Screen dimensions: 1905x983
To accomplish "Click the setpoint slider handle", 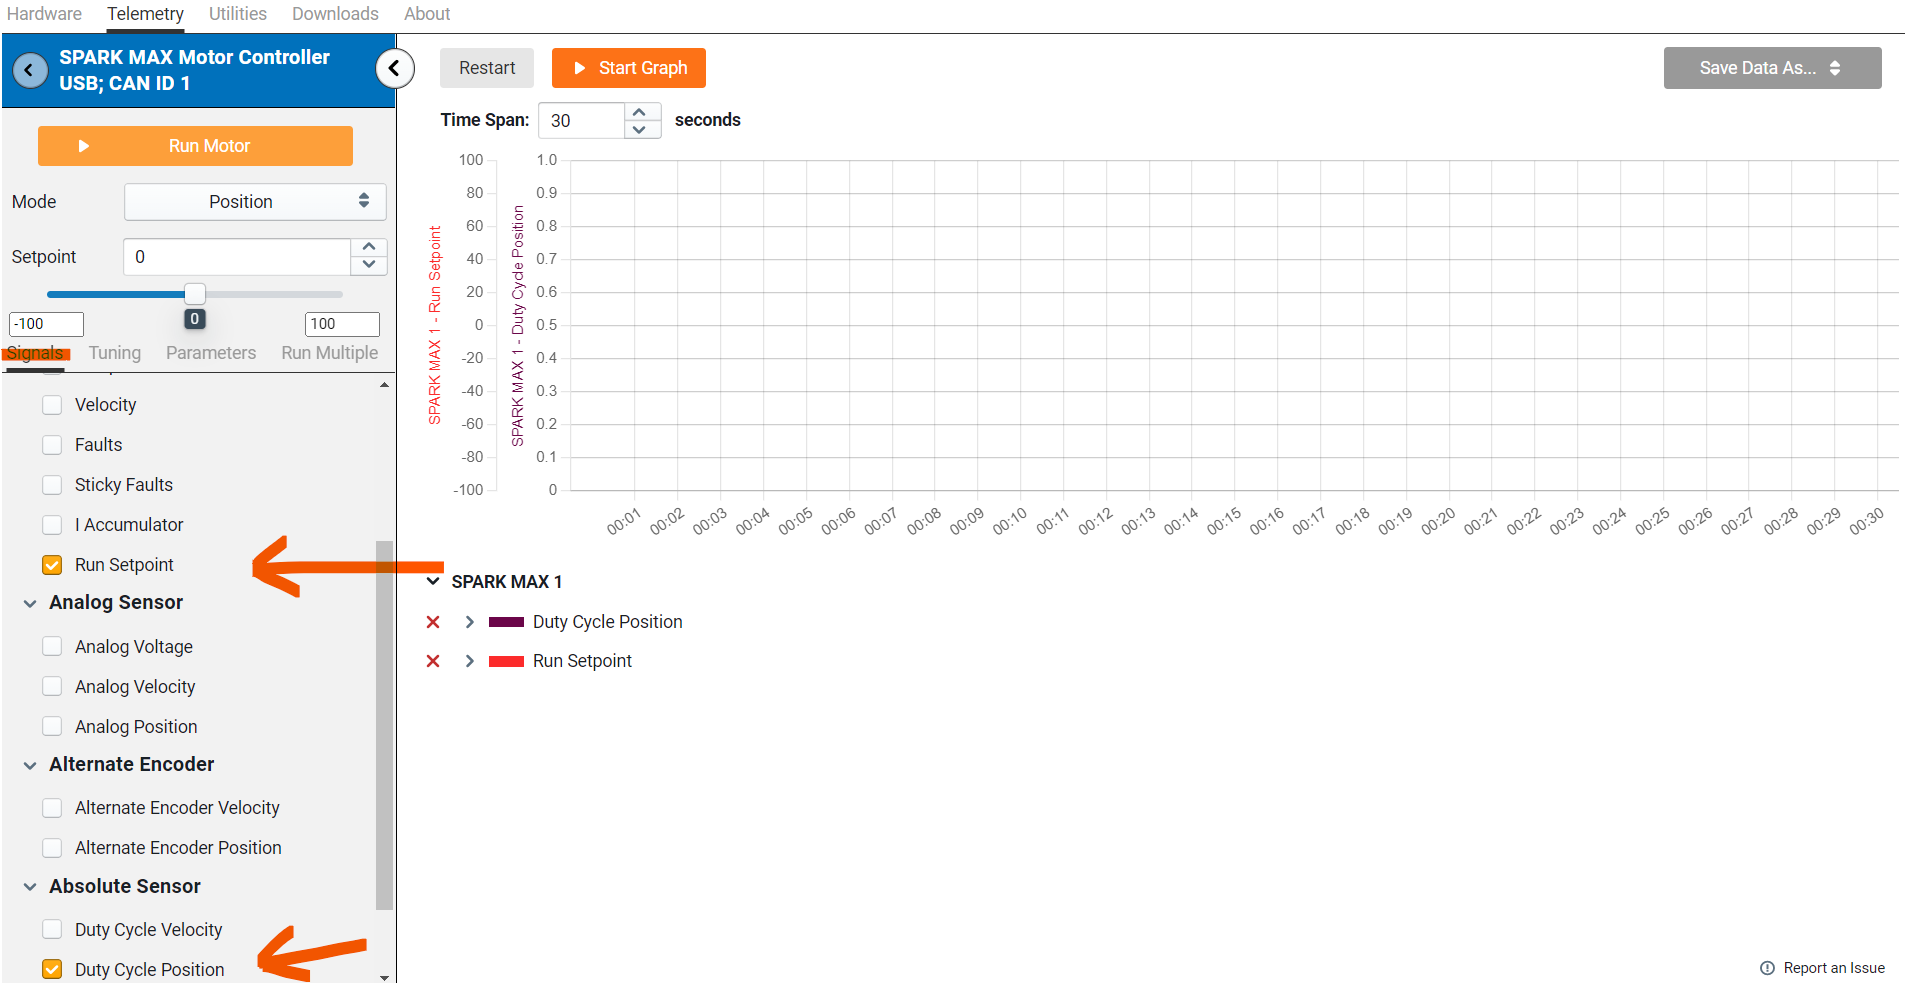I will pos(195,294).
